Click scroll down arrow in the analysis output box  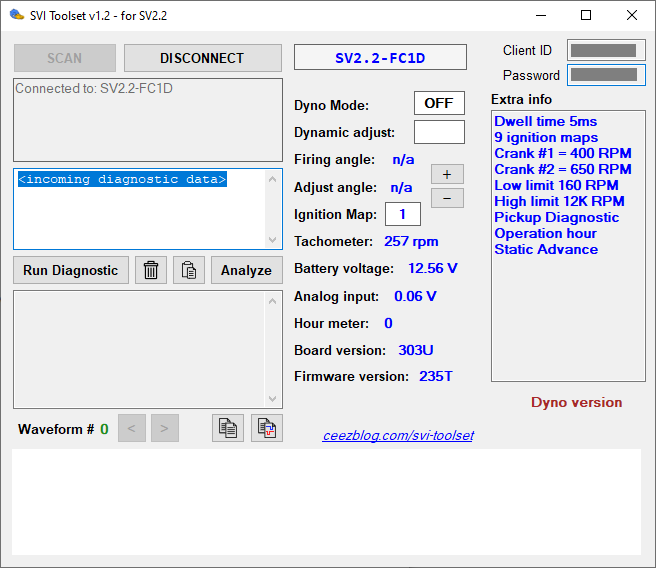click(272, 399)
